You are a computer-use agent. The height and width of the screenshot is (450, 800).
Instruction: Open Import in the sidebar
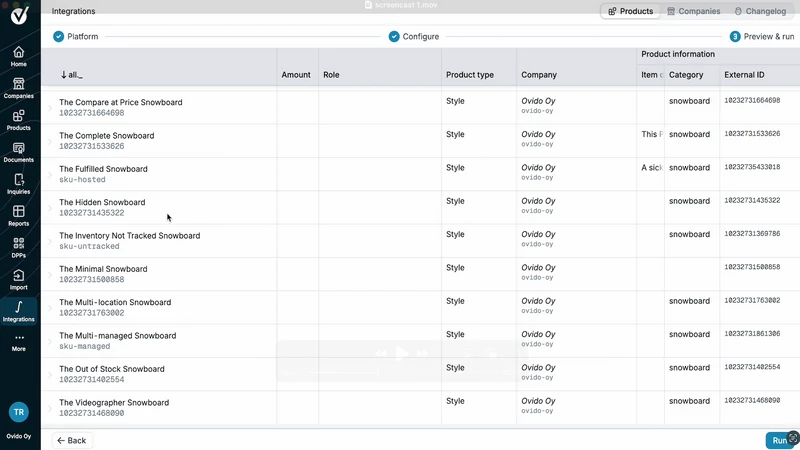[18, 280]
